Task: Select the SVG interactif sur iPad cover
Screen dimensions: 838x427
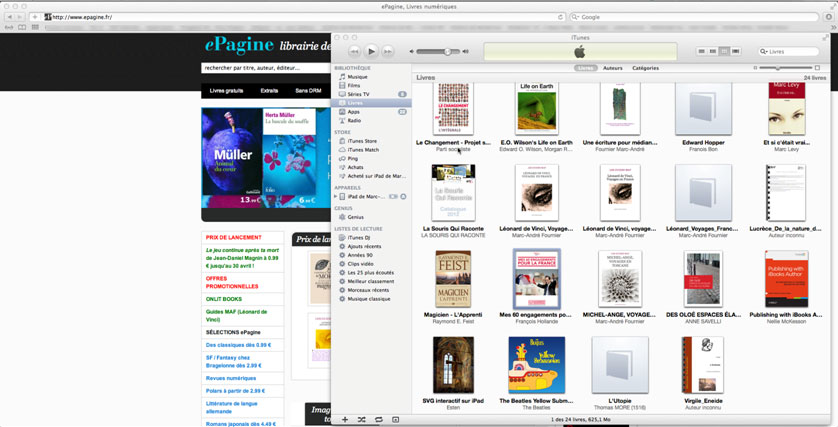Action: (453, 365)
